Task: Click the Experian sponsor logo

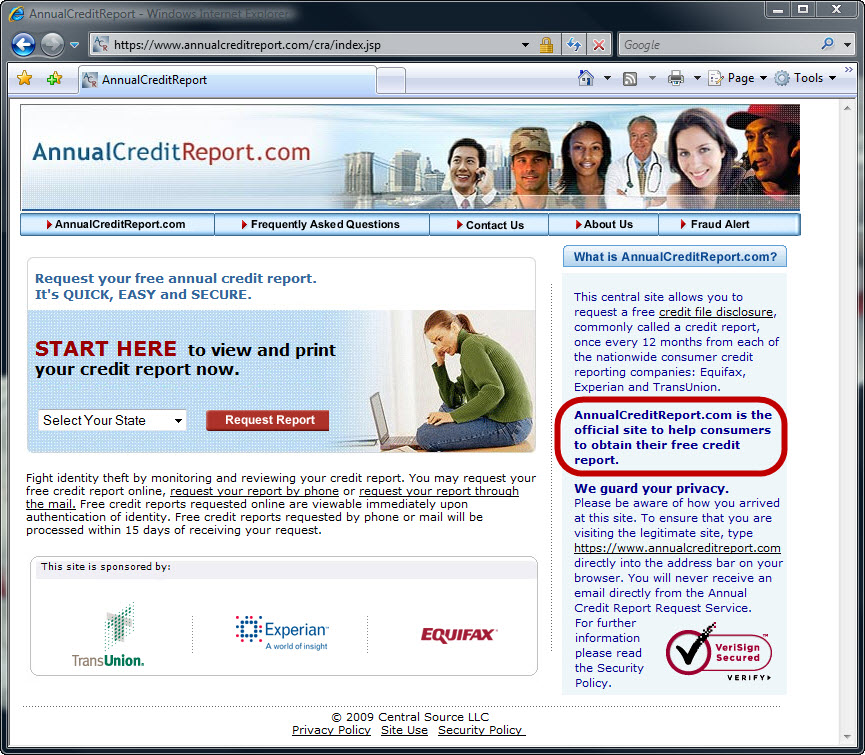Action: click(282, 633)
